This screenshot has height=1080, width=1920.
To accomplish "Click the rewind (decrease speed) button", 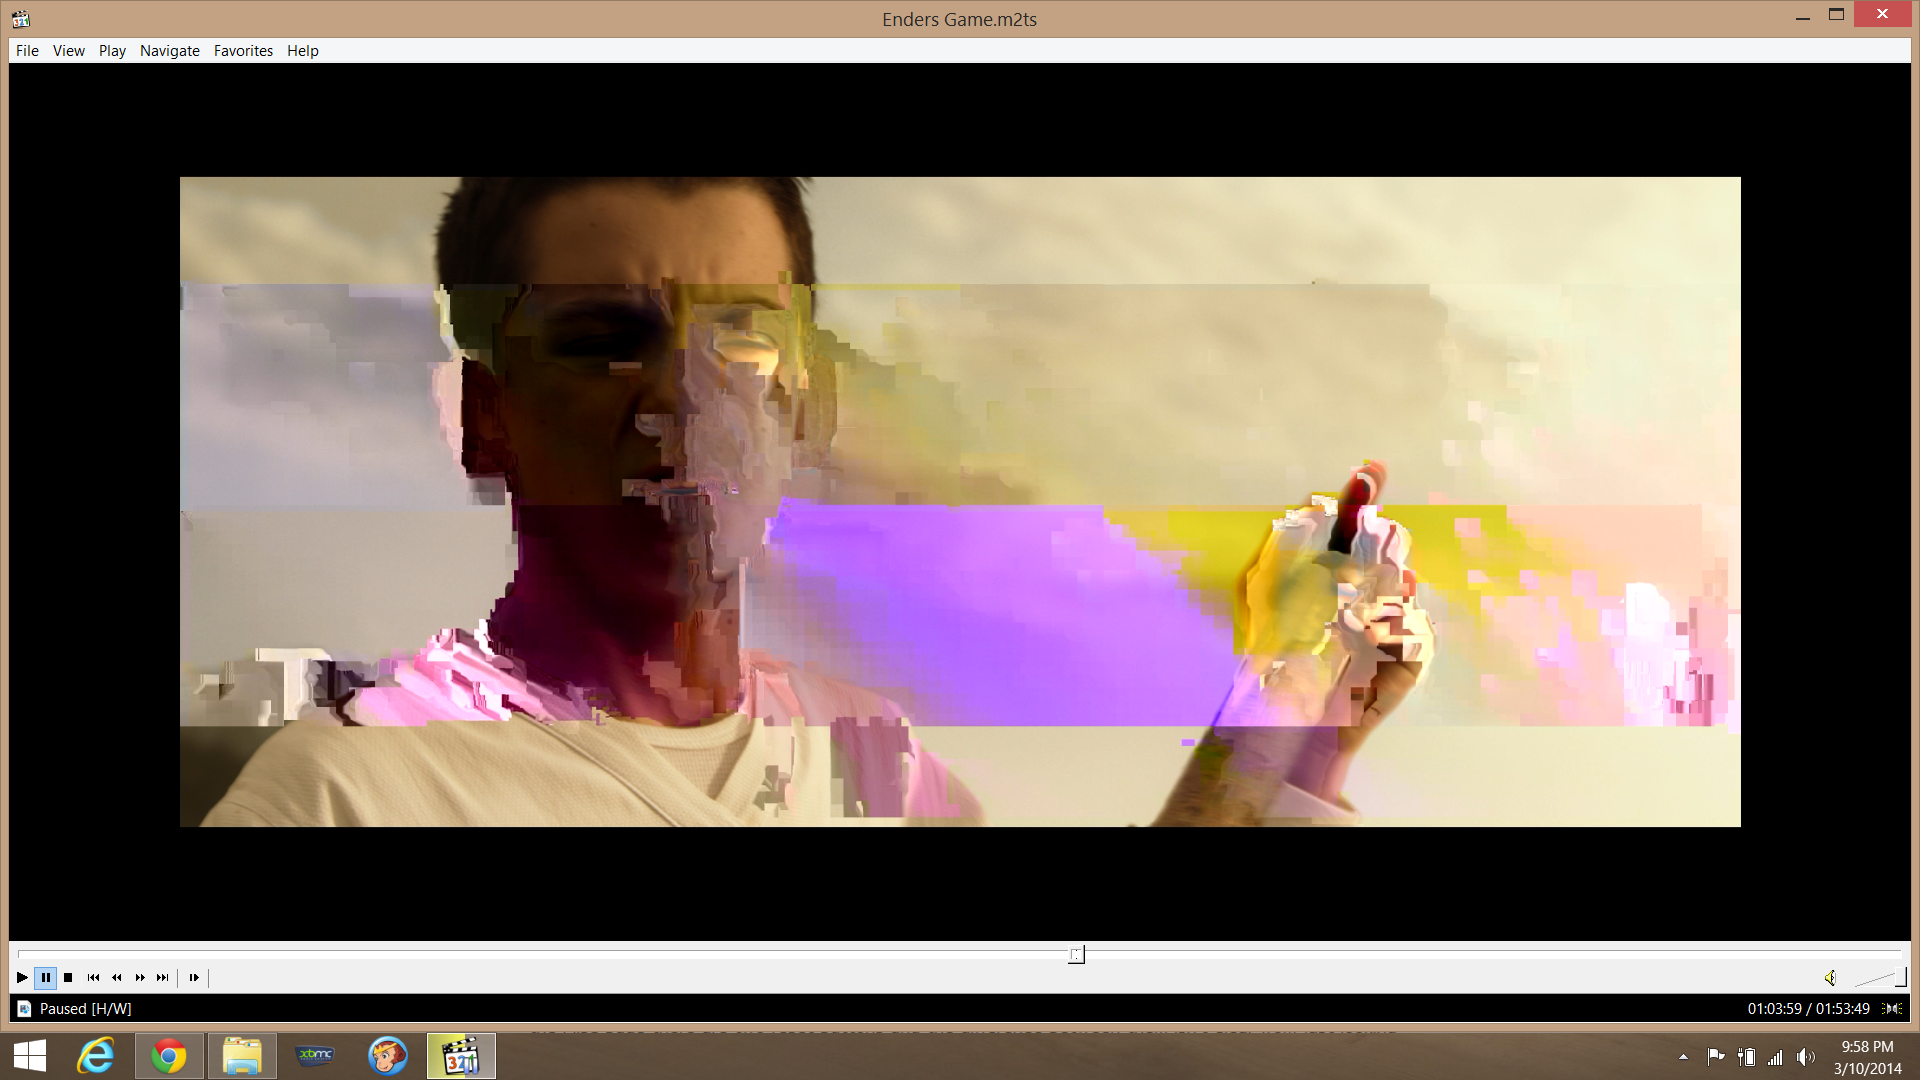I will click(x=117, y=977).
